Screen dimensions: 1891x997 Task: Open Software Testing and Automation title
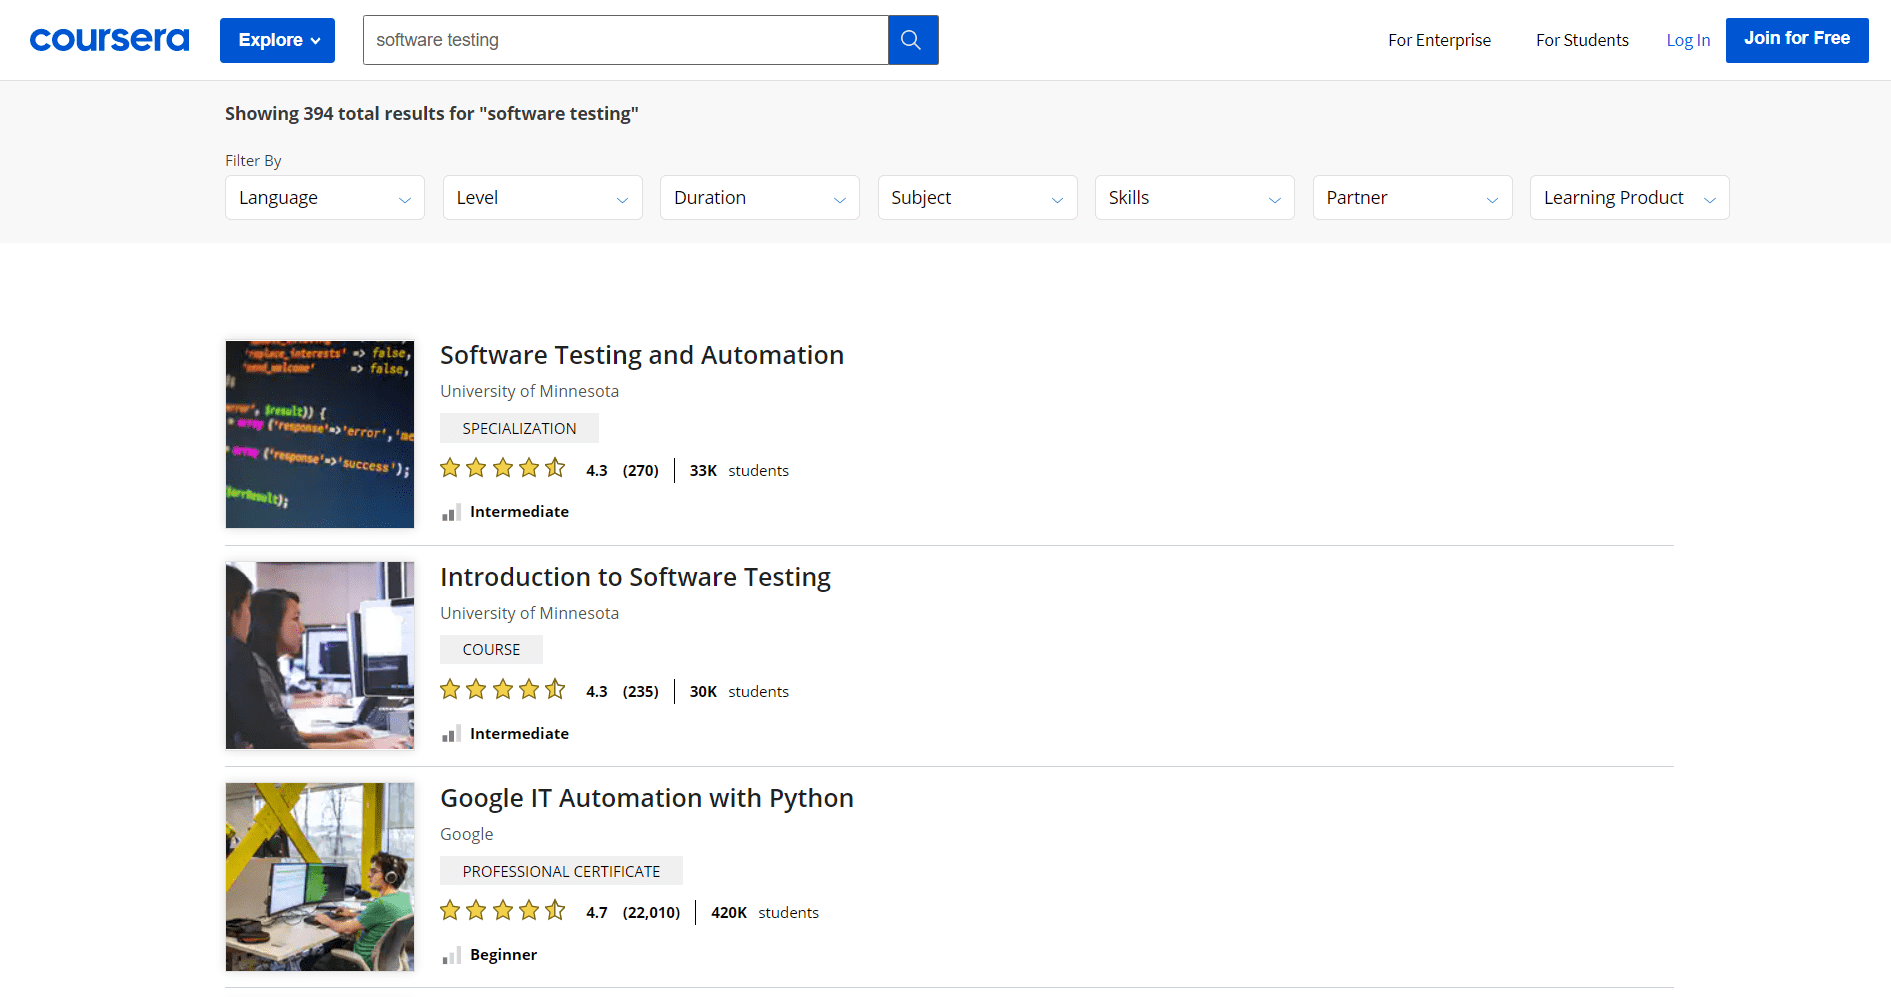point(642,355)
